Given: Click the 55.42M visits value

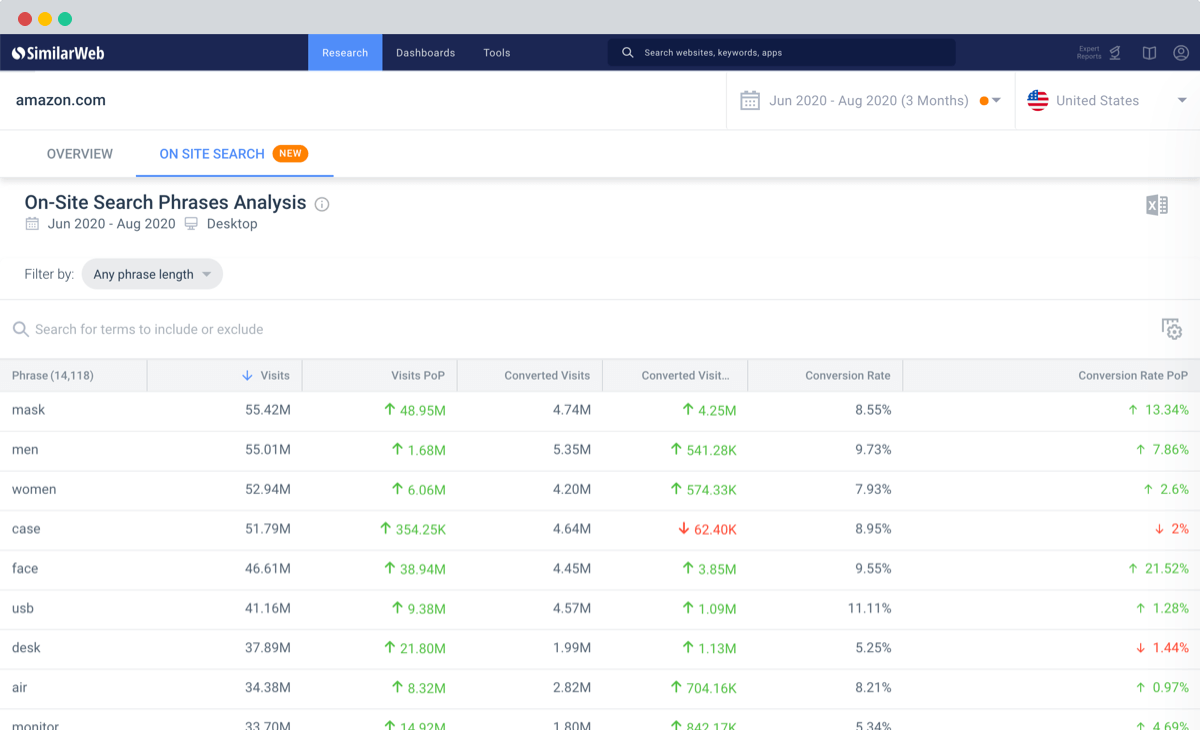Looking at the screenshot, I should pos(268,410).
